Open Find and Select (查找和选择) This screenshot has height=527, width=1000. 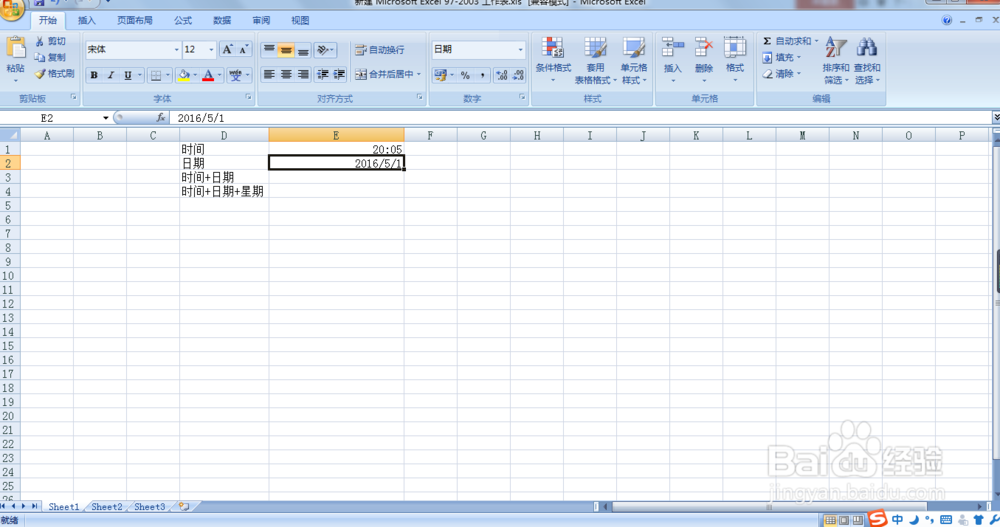(x=867, y=60)
